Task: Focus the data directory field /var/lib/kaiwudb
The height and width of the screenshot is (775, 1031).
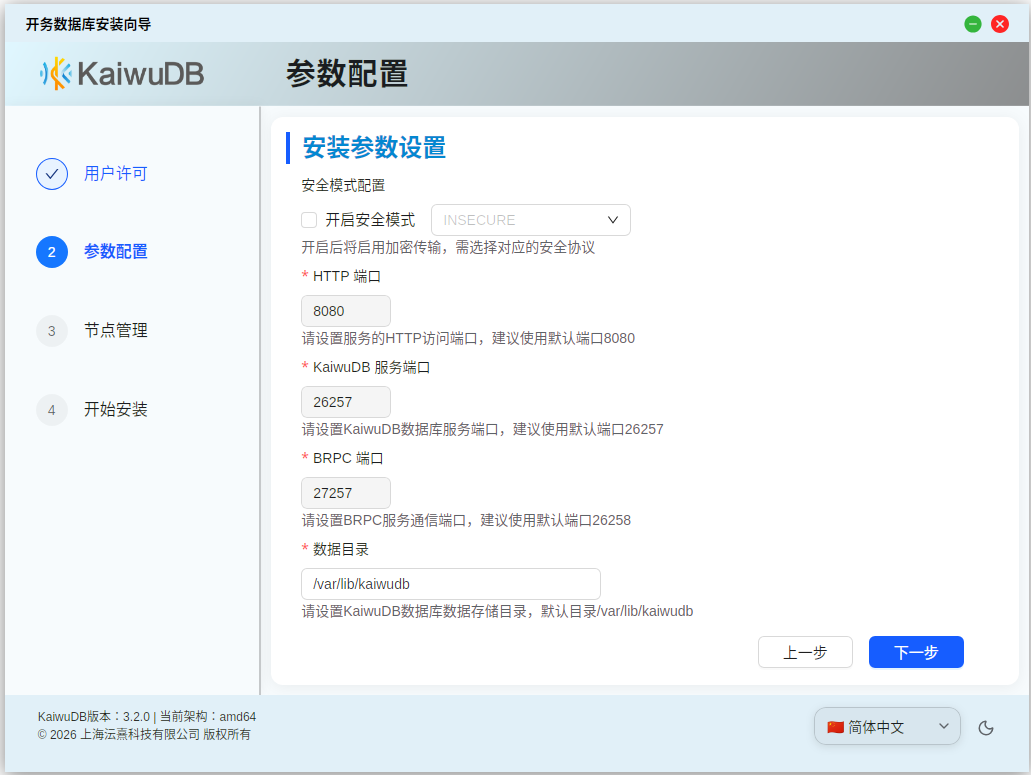Action: (450, 584)
